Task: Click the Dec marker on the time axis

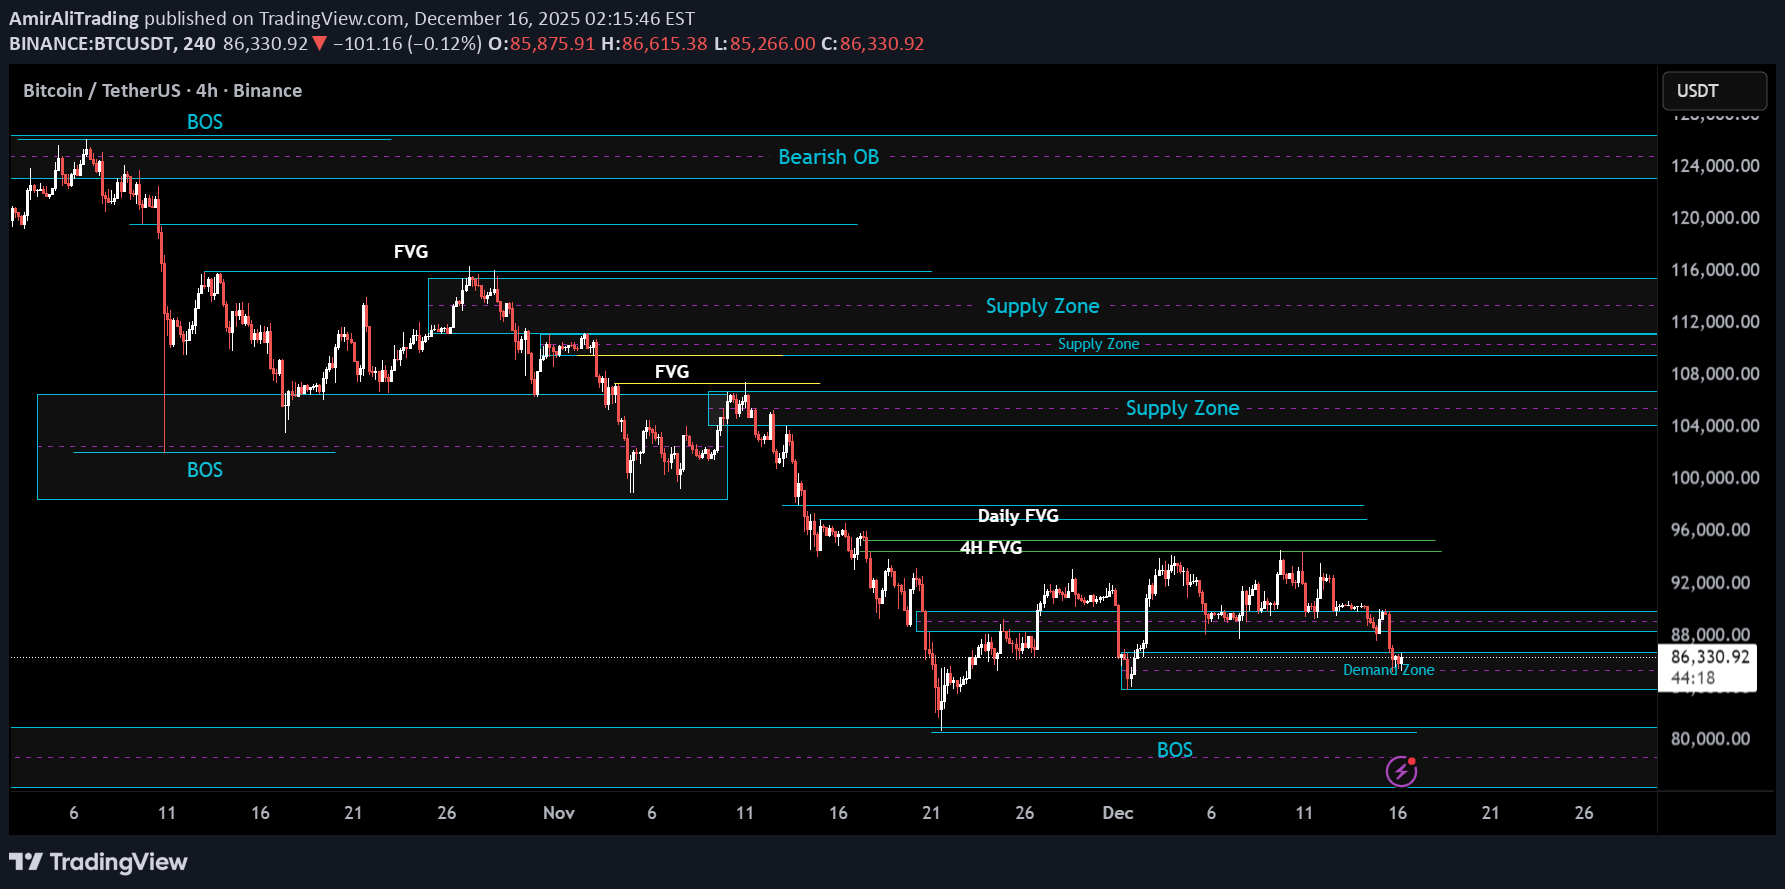Action: (1117, 813)
